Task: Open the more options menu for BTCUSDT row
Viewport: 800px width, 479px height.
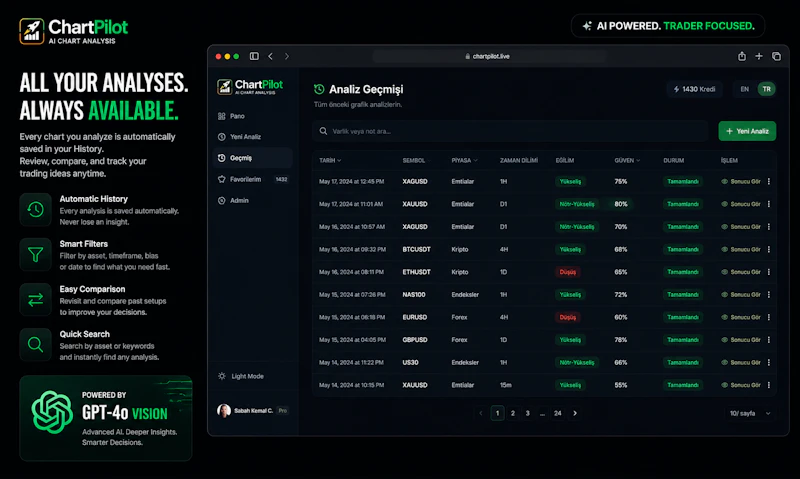Action: pos(769,249)
